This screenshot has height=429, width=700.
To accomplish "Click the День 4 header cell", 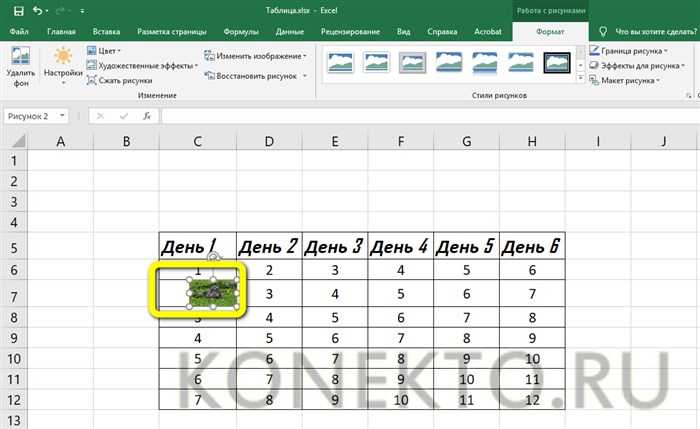I will (400, 246).
